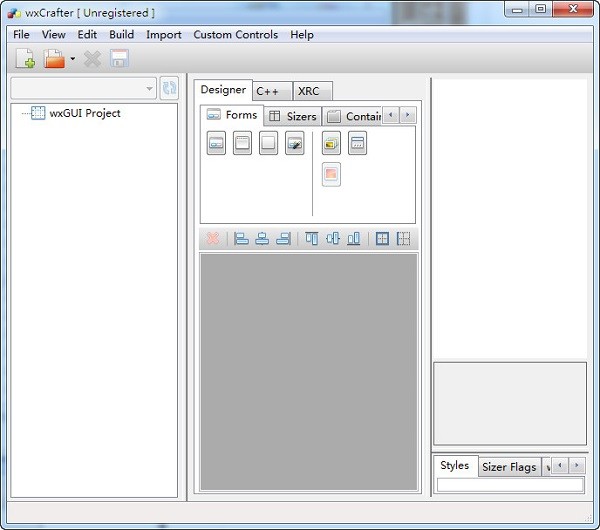Open the project selector combo box
Image resolution: width=600 pixels, height=530 pixels.
tap(83, 89)
